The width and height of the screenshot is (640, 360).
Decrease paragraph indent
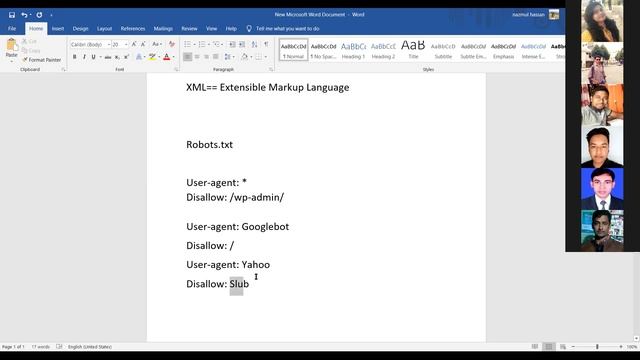pyautogui.click(x=232, y=44)
